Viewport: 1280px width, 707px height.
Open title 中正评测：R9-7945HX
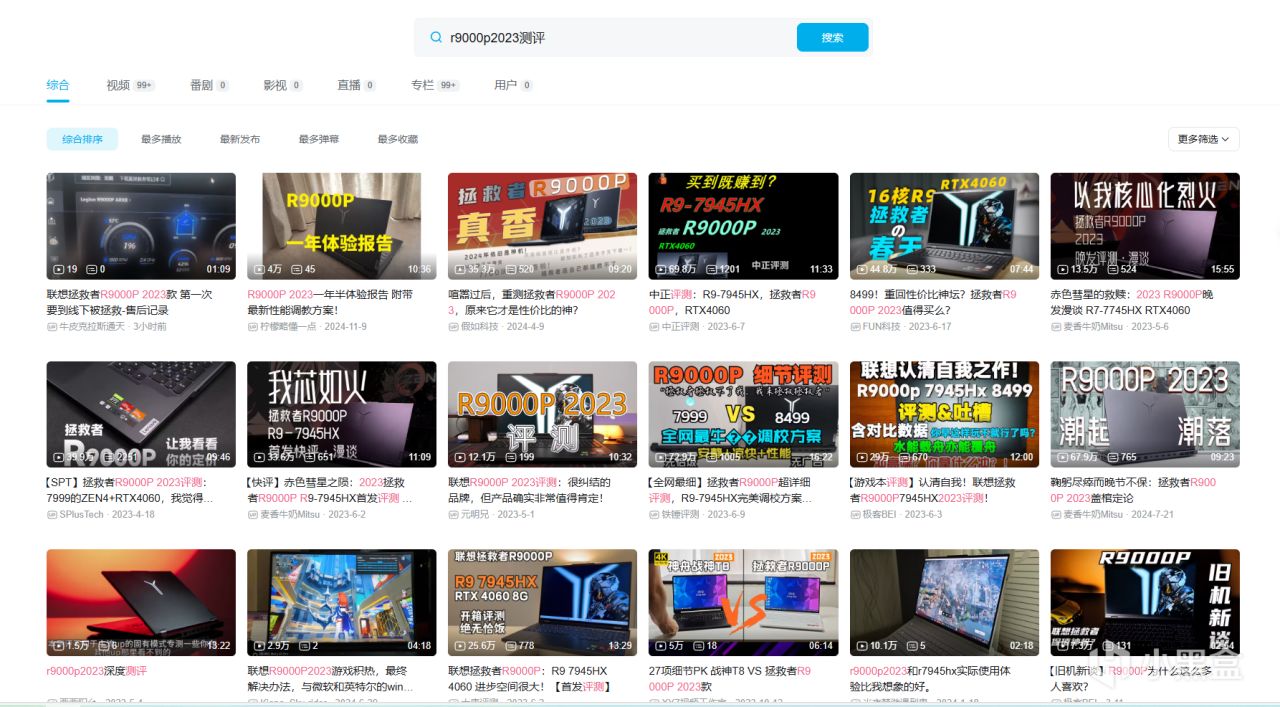733,302
